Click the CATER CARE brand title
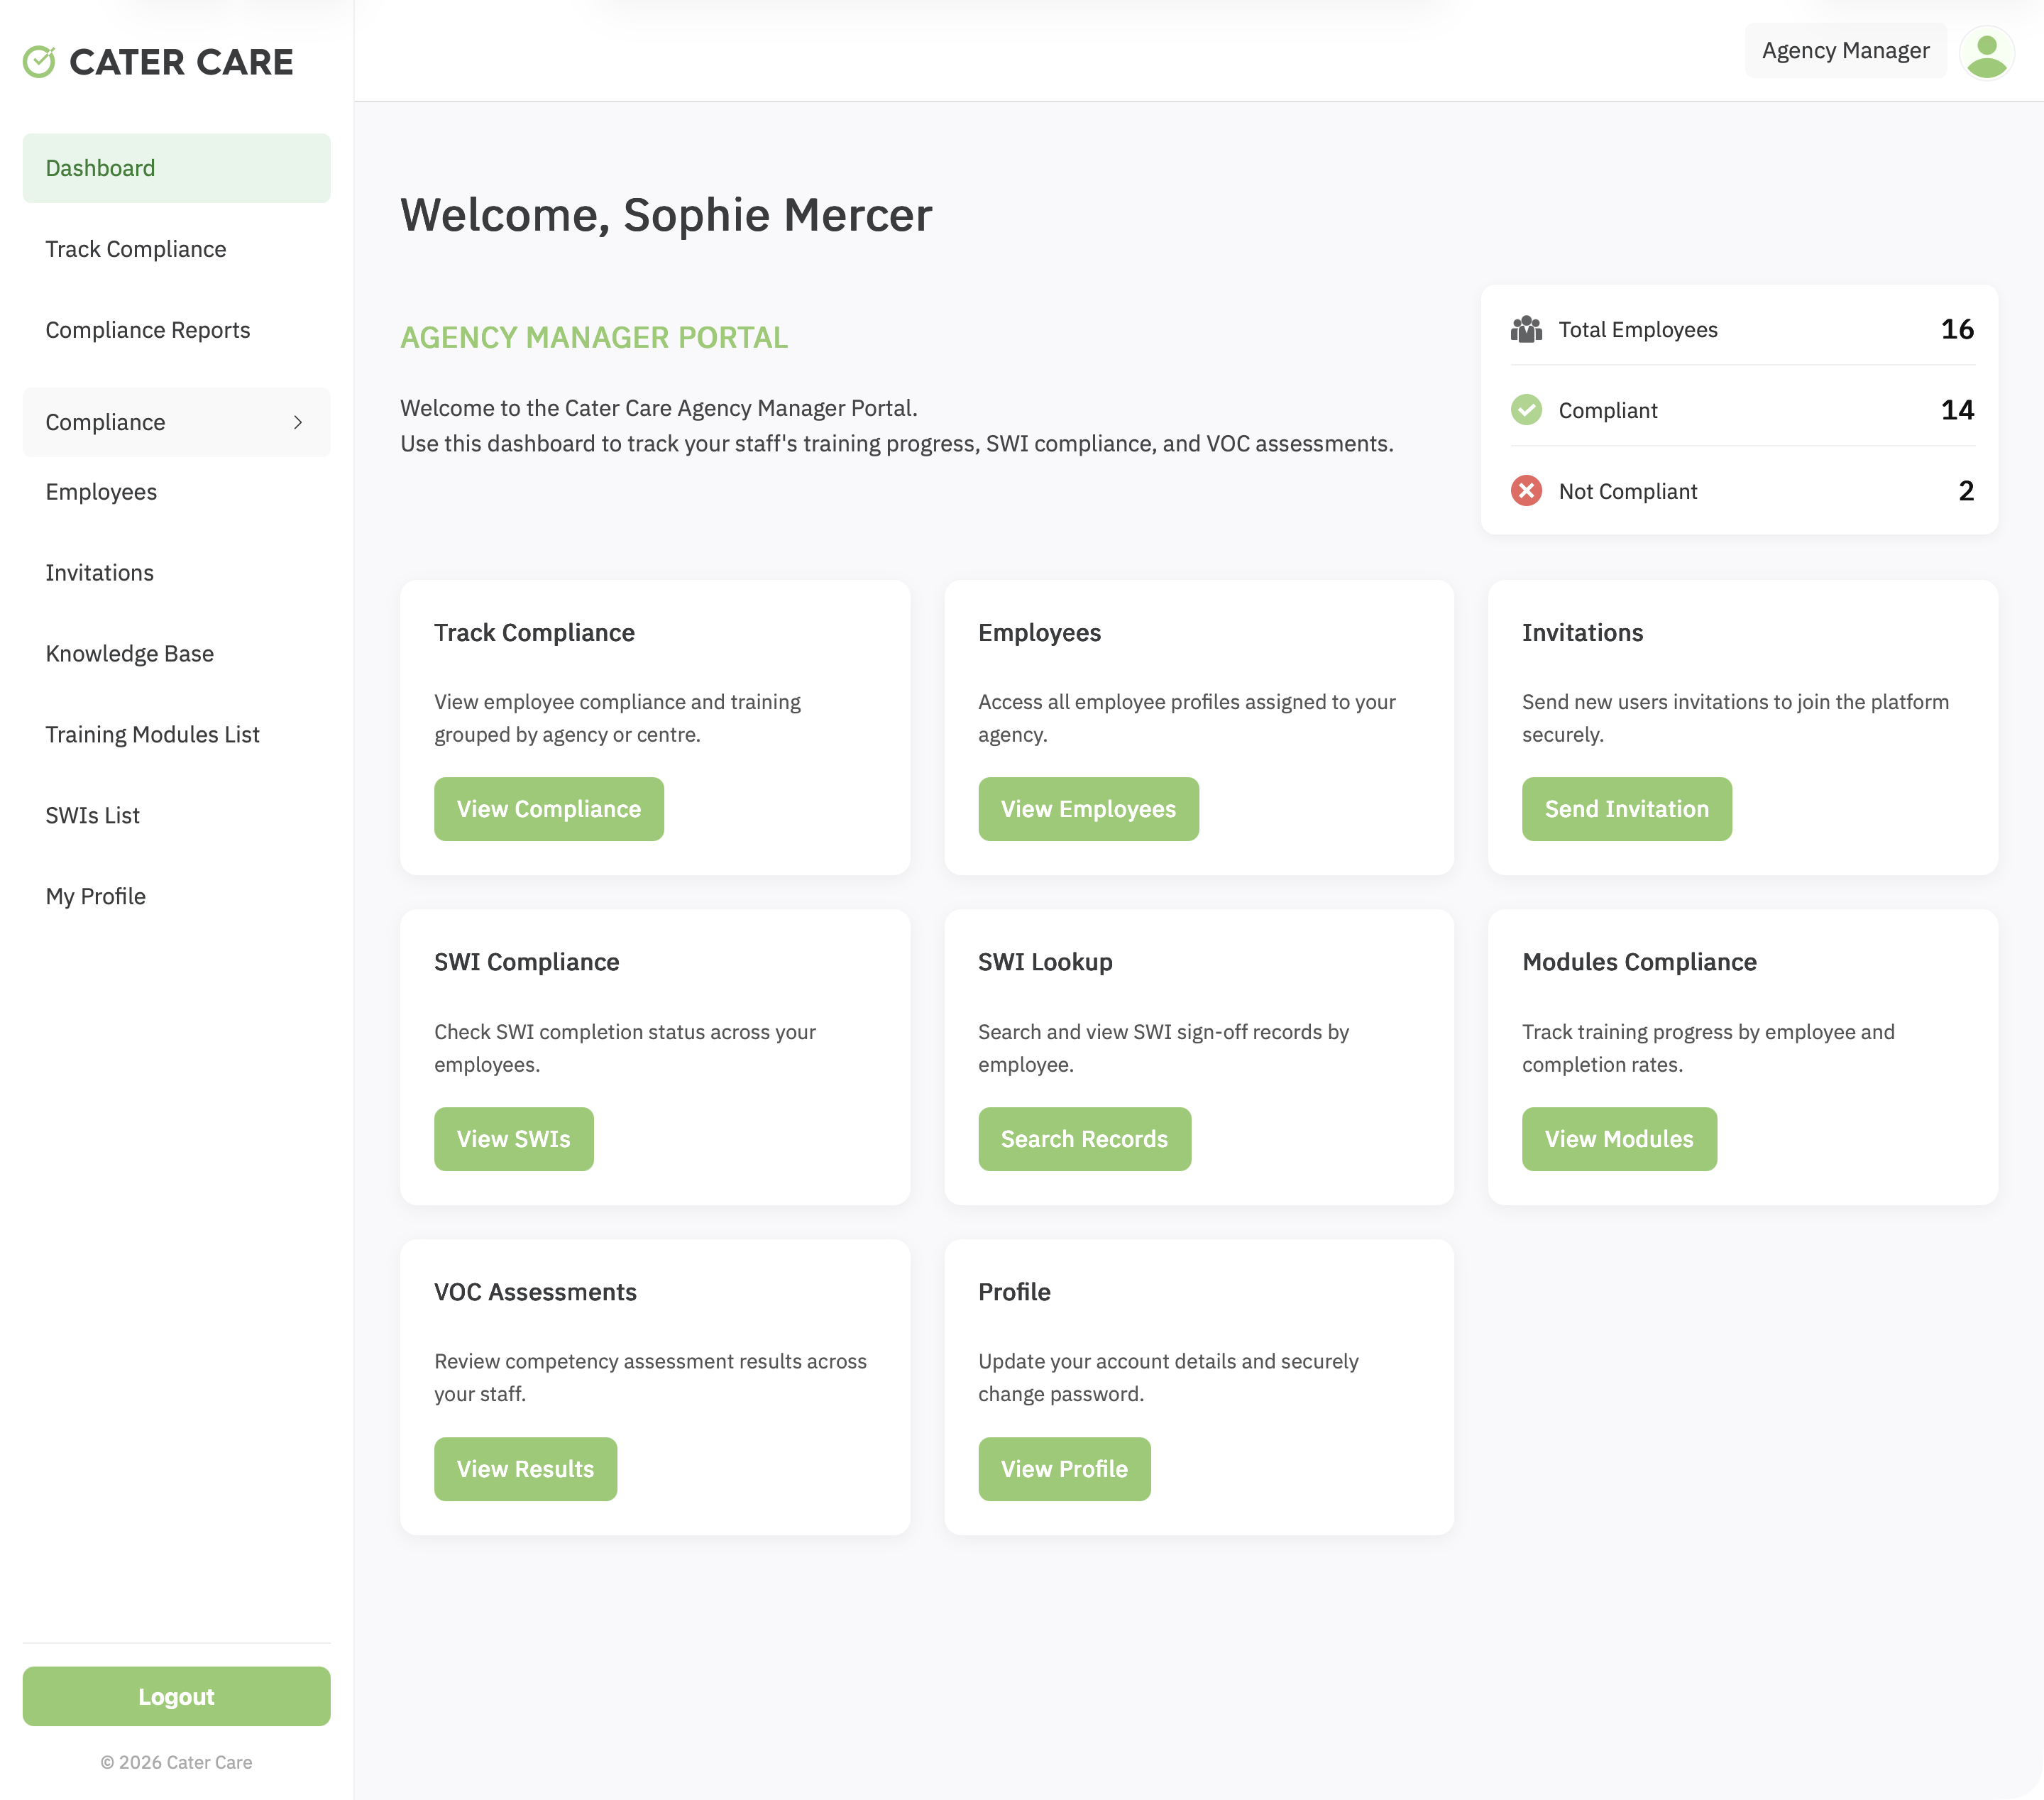This screenshot has height=1800, width=2044. point(181,62)
